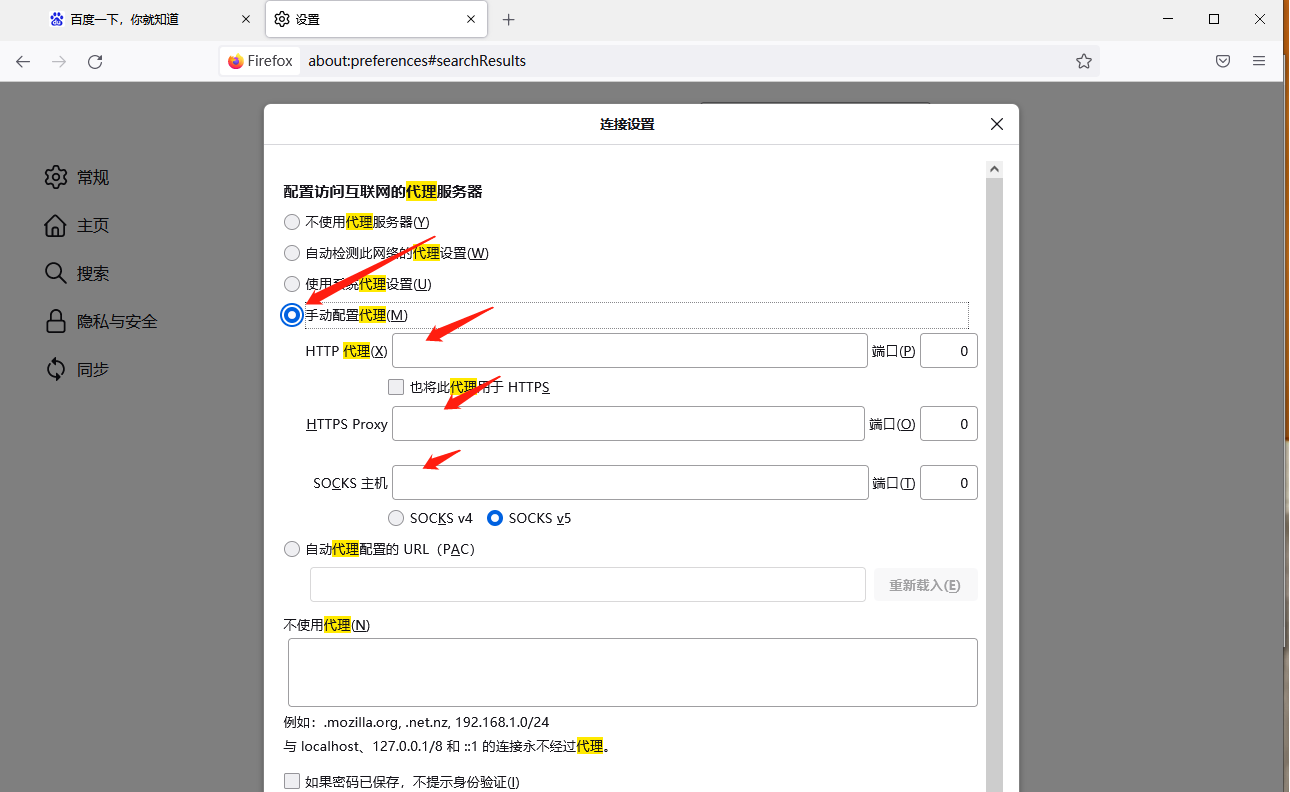Click the Firefox badge in address bar
Viewport: 1290px width, 792px height.
pos(259,61)
